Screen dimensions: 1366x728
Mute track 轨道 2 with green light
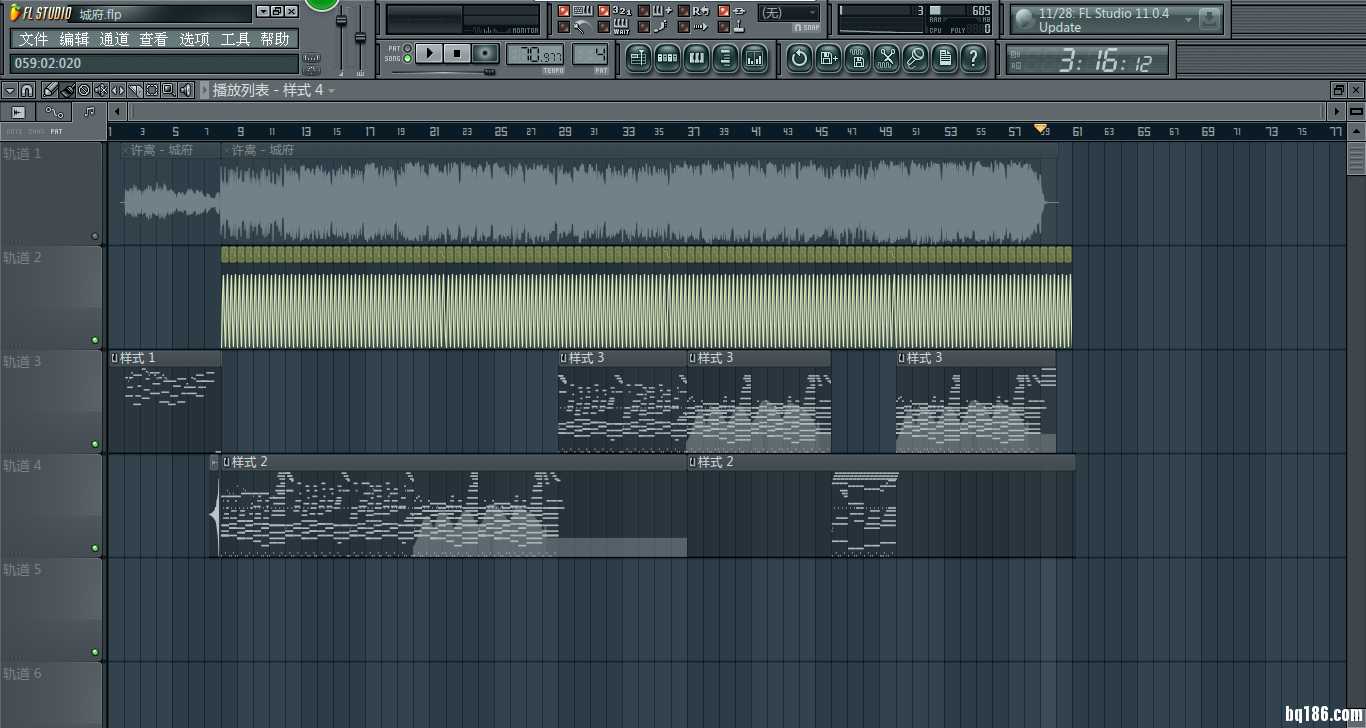(95, 340)
